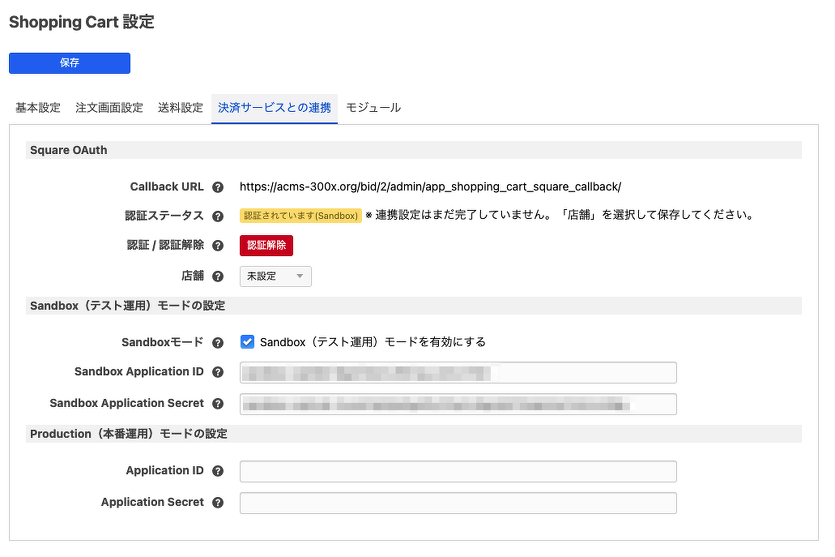
Task: Open help for Sandbox Application ID
Action: (218, 372)
